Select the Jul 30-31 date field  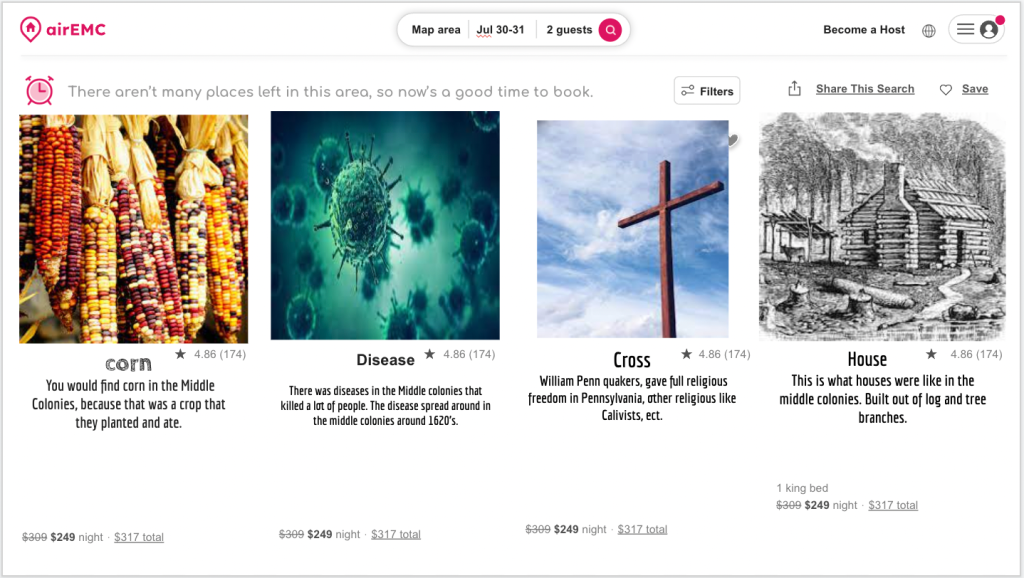[x=500, y=30]
